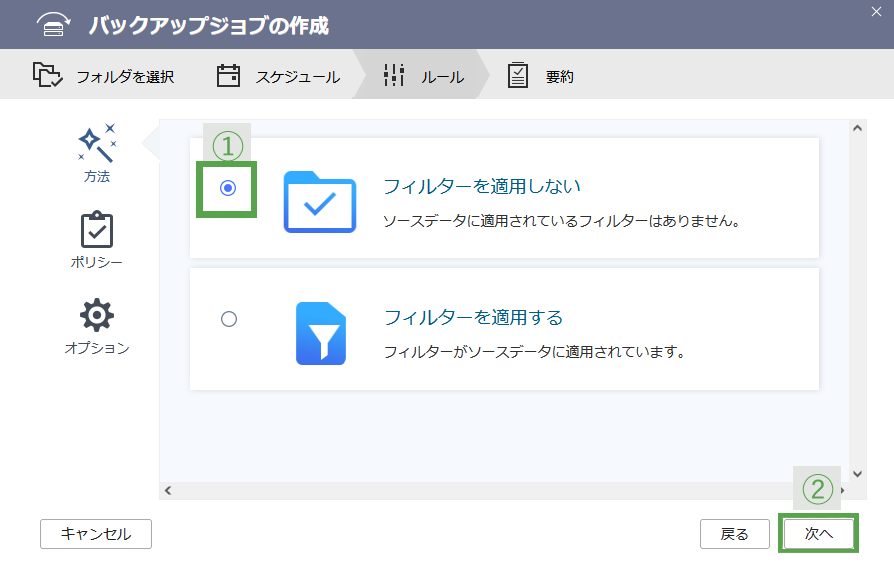Click the ポリシー sidebar label
Screen dimensions: 894x566
[96, 262]
